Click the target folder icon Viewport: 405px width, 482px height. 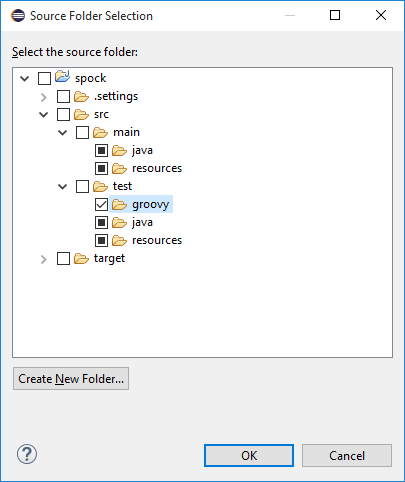coord(81,259)
